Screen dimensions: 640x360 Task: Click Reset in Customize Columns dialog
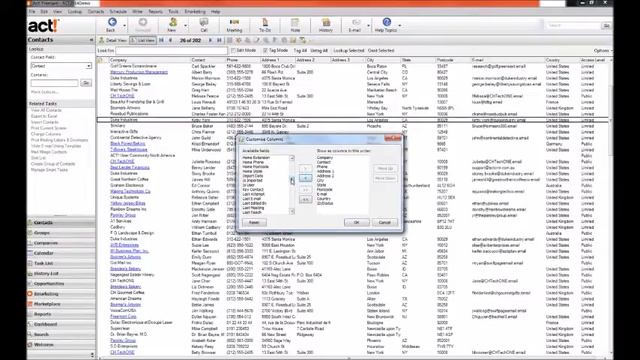point(254,222)
